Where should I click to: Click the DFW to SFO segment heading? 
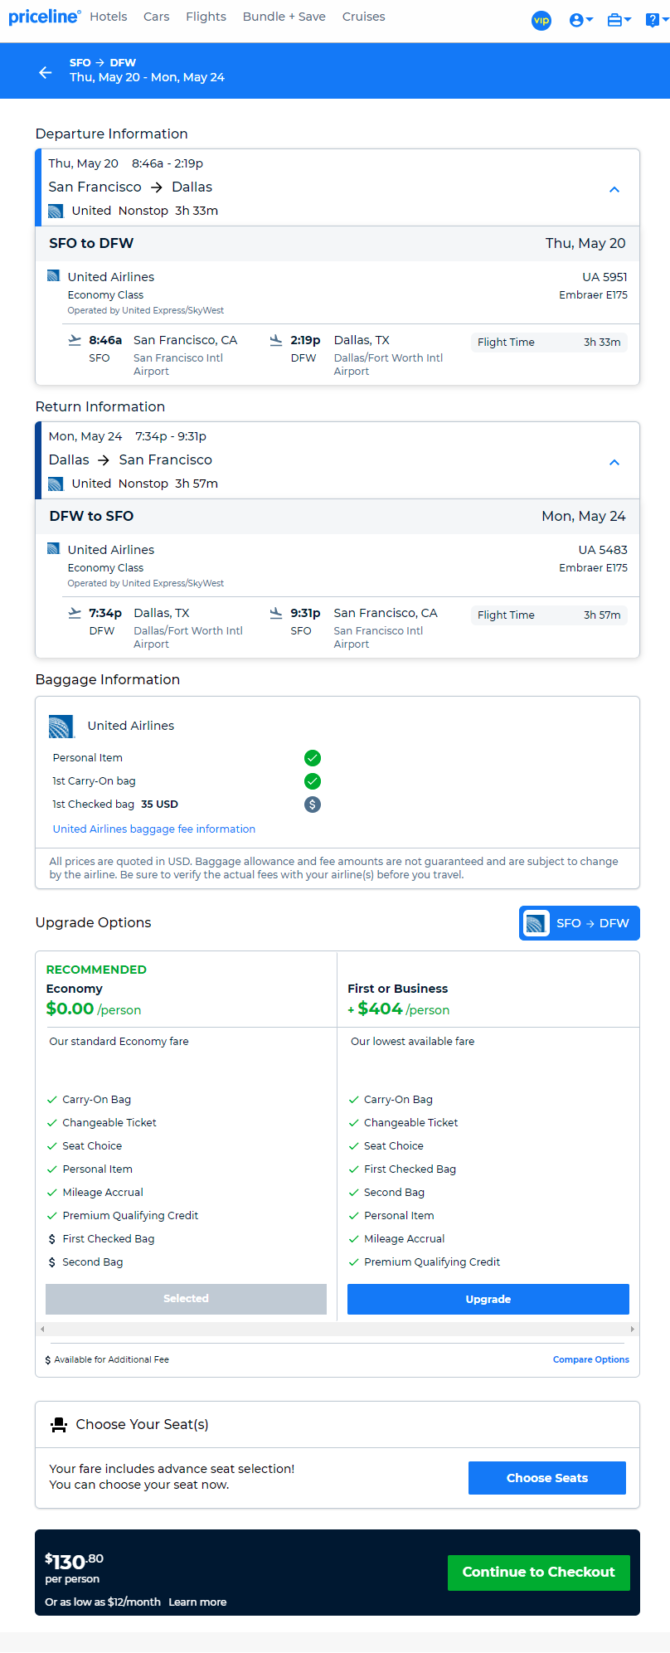91,516
